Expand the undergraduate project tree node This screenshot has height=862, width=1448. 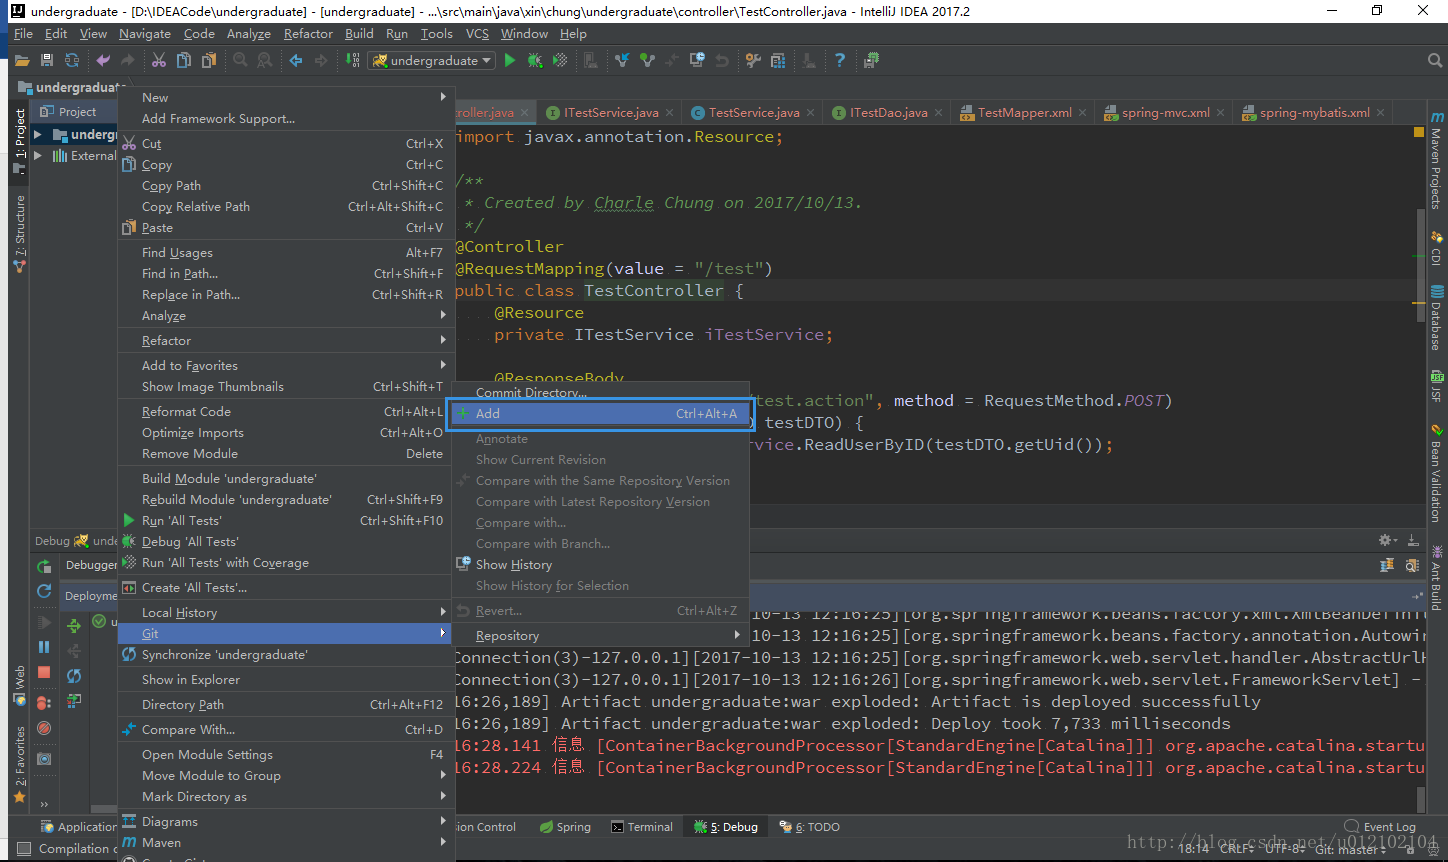point(38,134)
